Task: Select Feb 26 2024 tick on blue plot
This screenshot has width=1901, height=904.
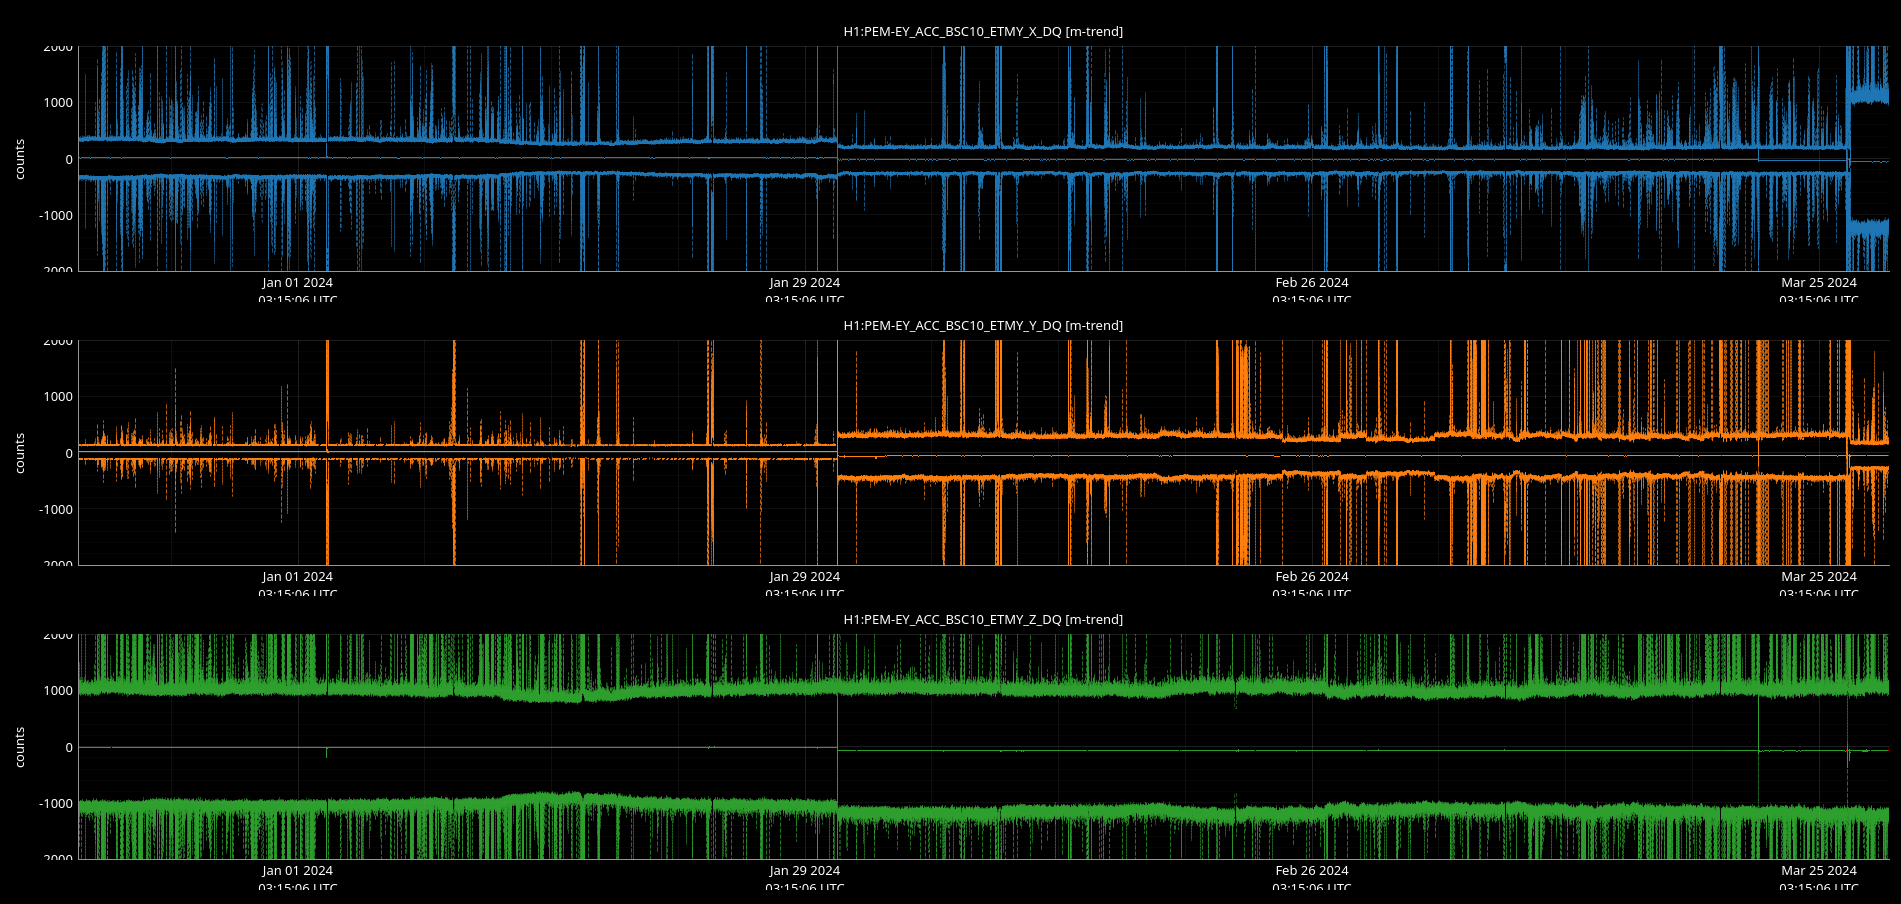Action: 1311,283
